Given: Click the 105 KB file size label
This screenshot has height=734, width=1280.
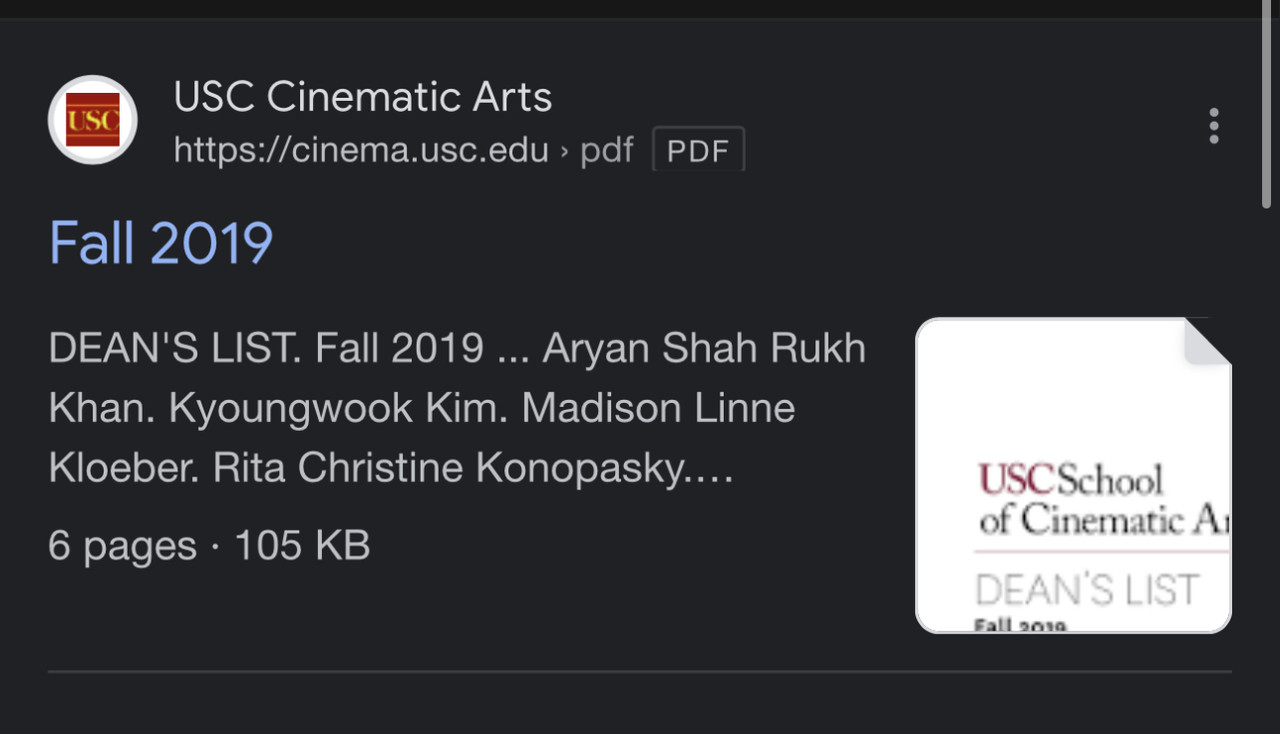Looking at the screenshot, I should (302, 546).
